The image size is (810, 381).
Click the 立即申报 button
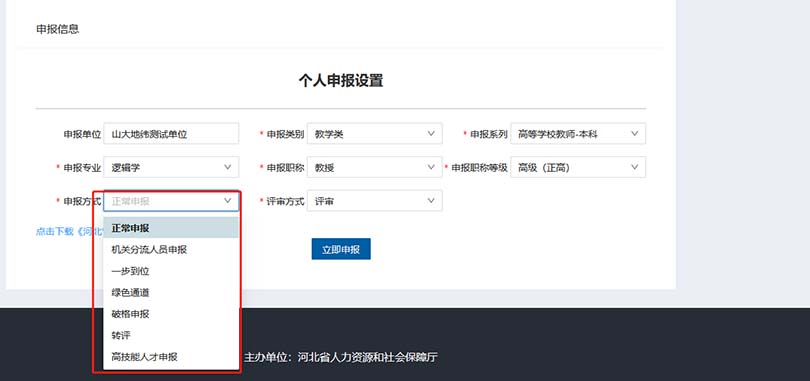(x=341, y=249)
